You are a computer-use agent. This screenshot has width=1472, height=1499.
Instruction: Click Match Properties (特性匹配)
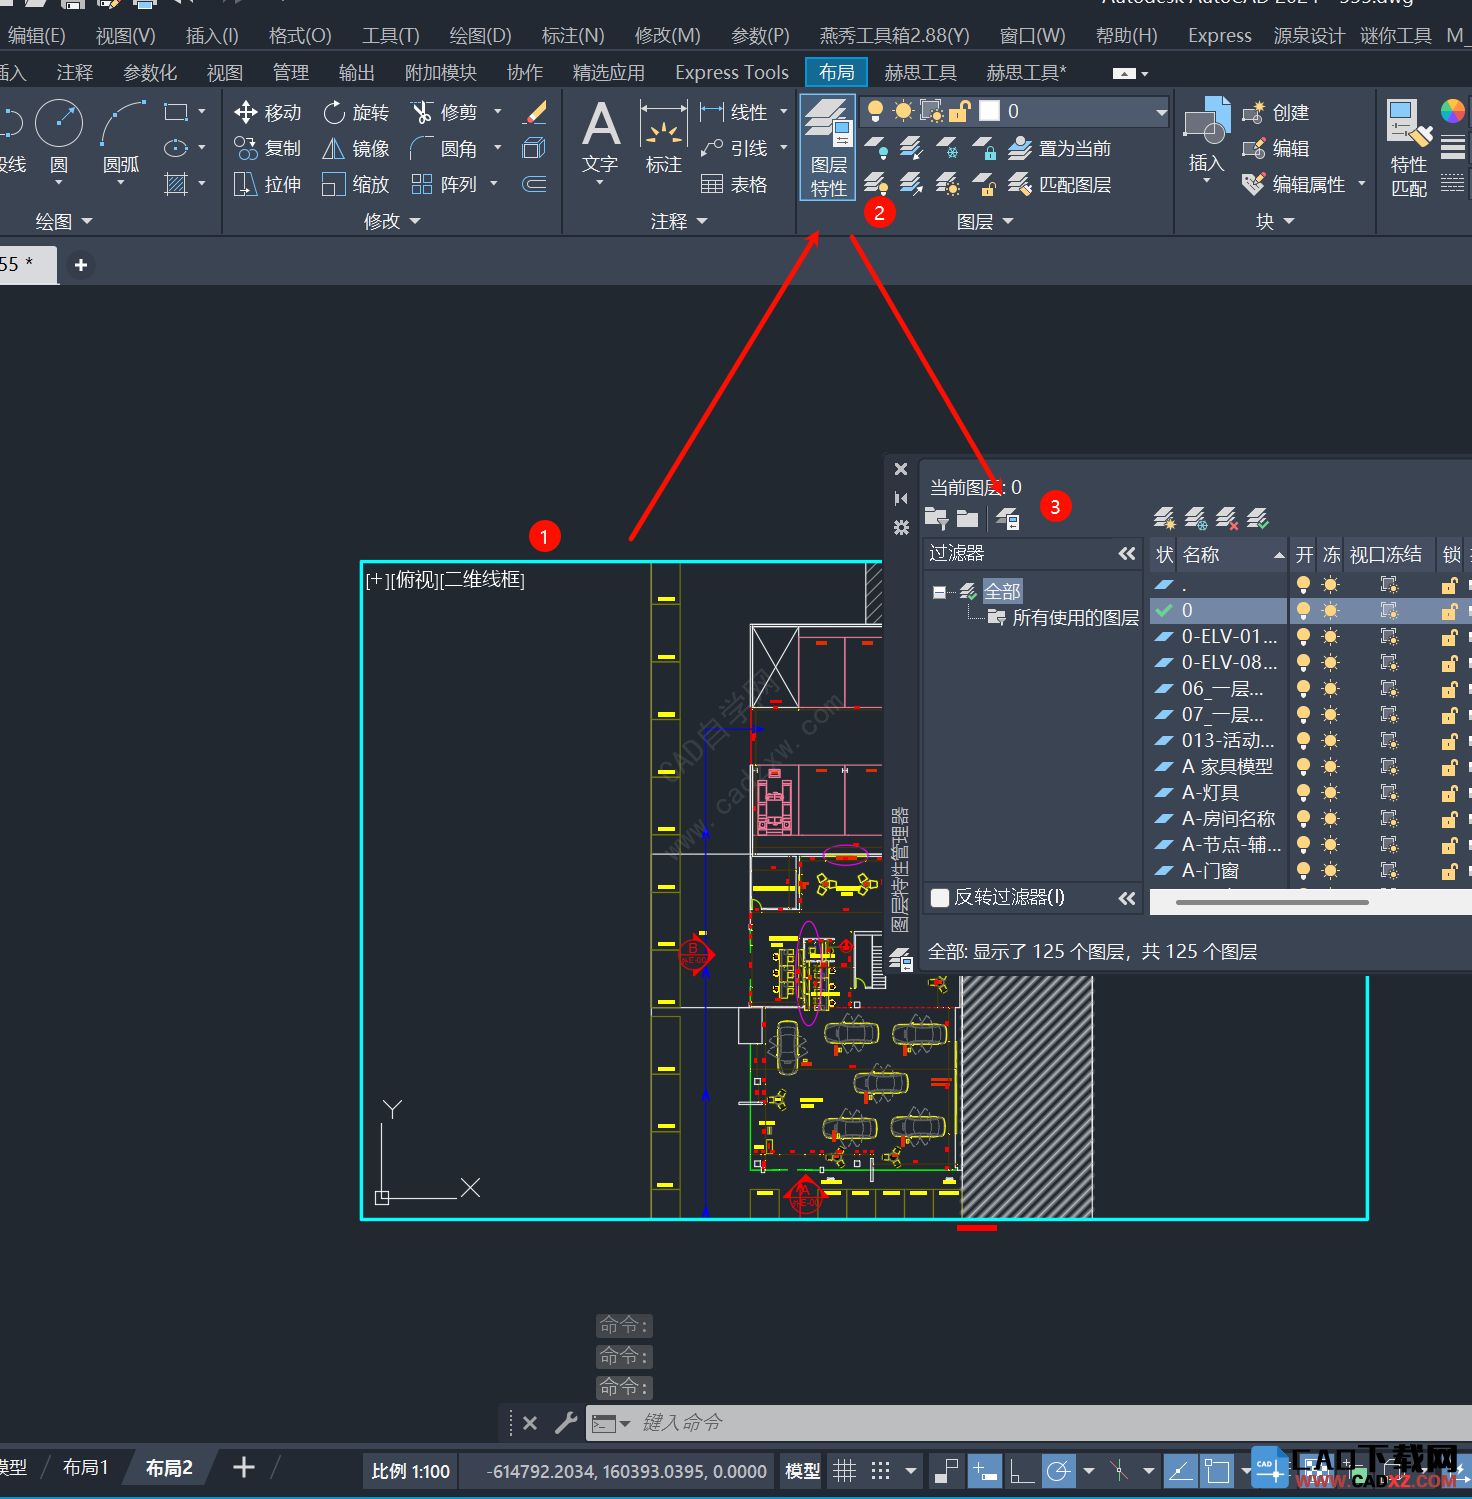coord(1410,148)
